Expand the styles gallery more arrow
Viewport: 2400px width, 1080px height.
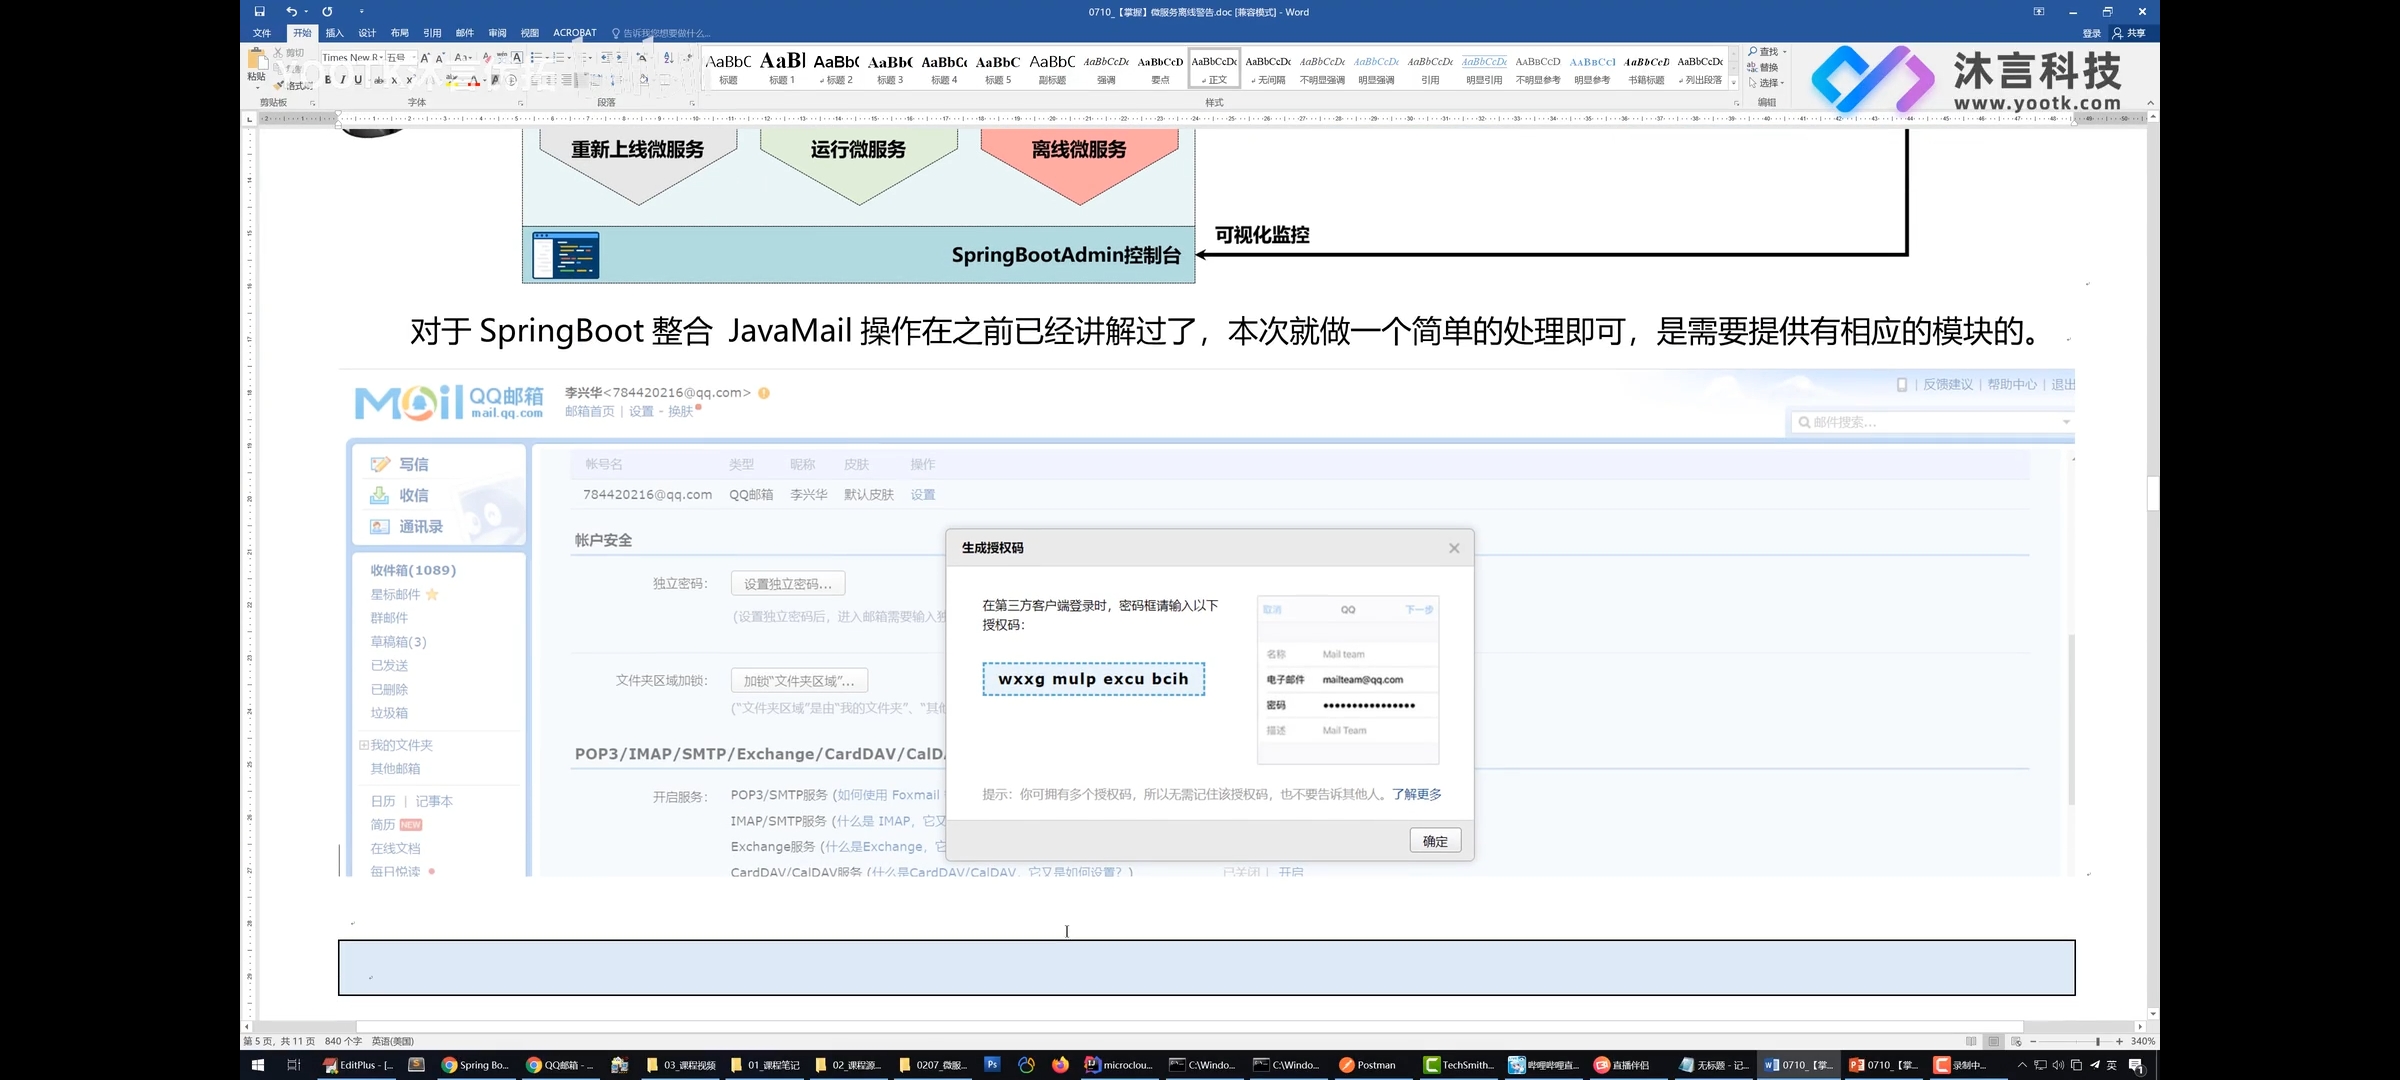pyautogui.click(x=1734, y=83)
